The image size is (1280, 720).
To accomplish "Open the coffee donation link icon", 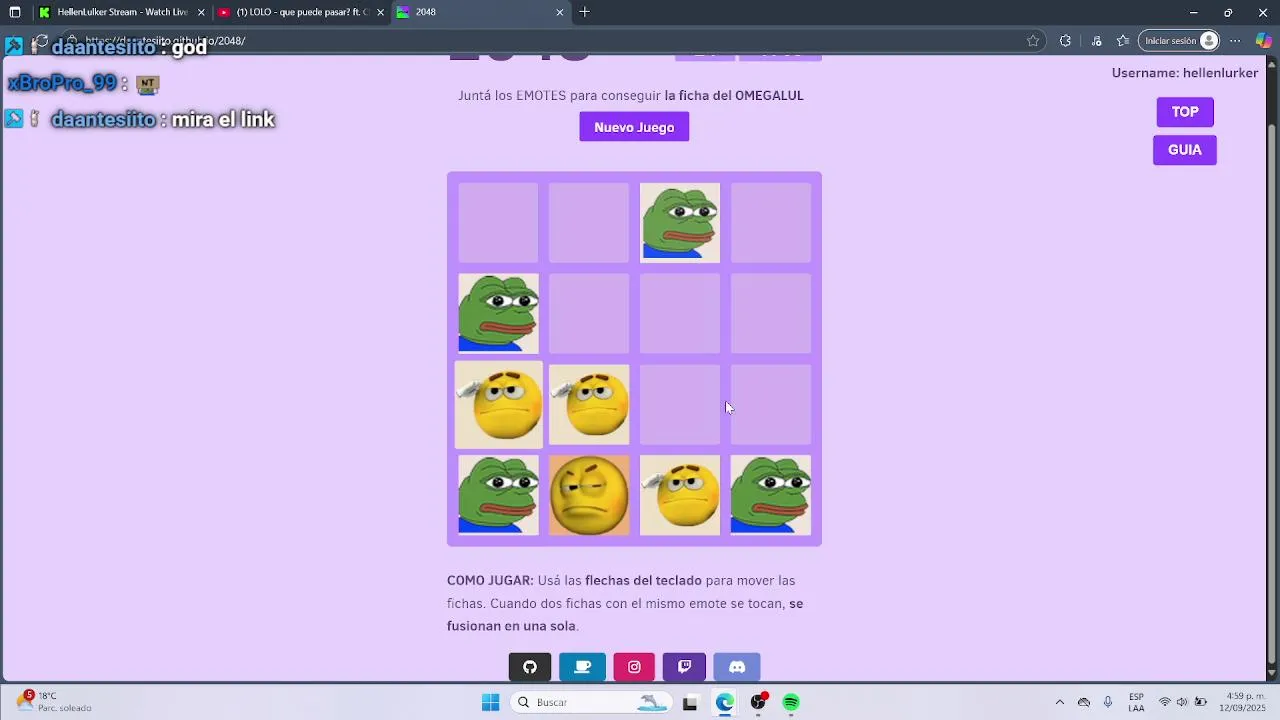I will pyautogui.click(x=582, y=667).
